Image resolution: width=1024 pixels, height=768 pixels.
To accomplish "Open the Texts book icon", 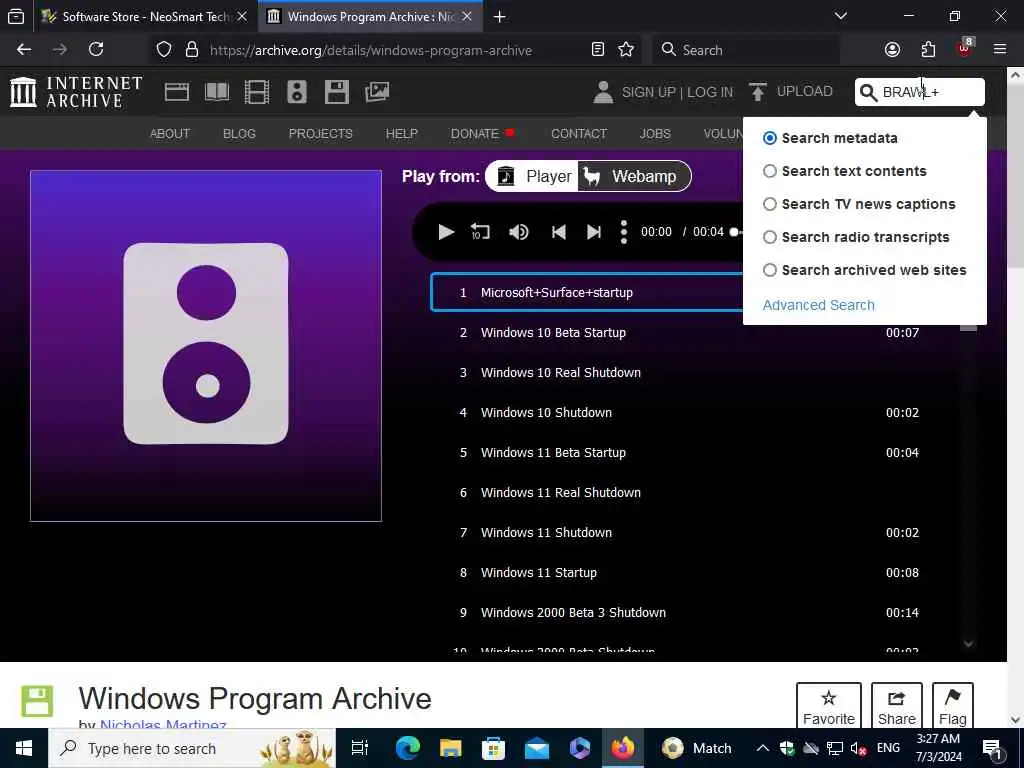I will (217, 92).
